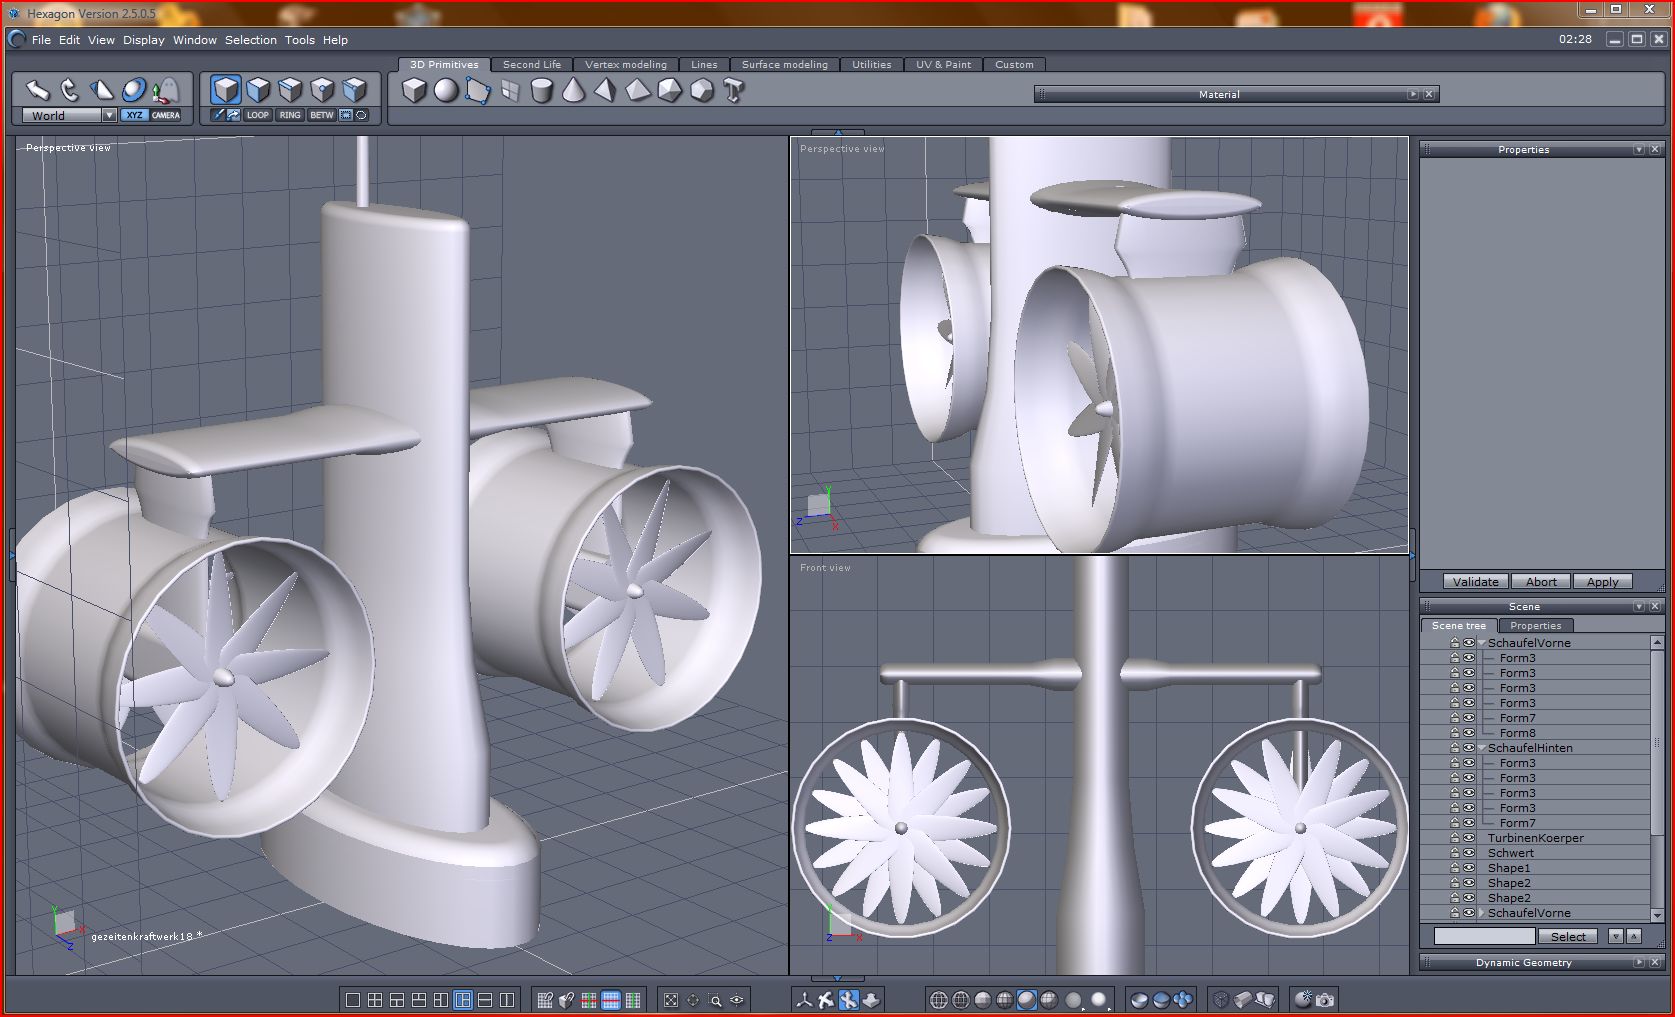The height and width of the screenshot is (1017, 1675).
Task: Switch to the Vertex modeling tab
Action: [x=625, y=64]
